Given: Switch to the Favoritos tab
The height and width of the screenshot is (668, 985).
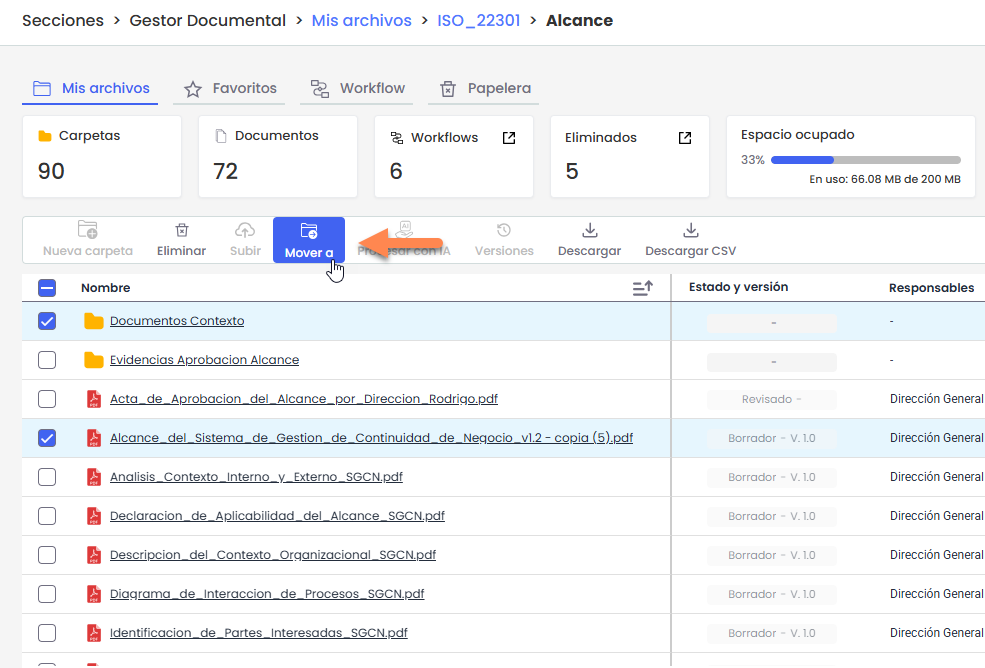Looking at the screenshot, I should click(x=231, y=88).
